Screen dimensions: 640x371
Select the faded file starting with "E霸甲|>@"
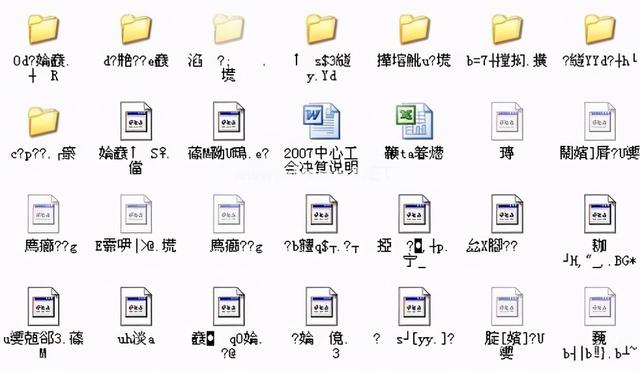click(136, 214)
